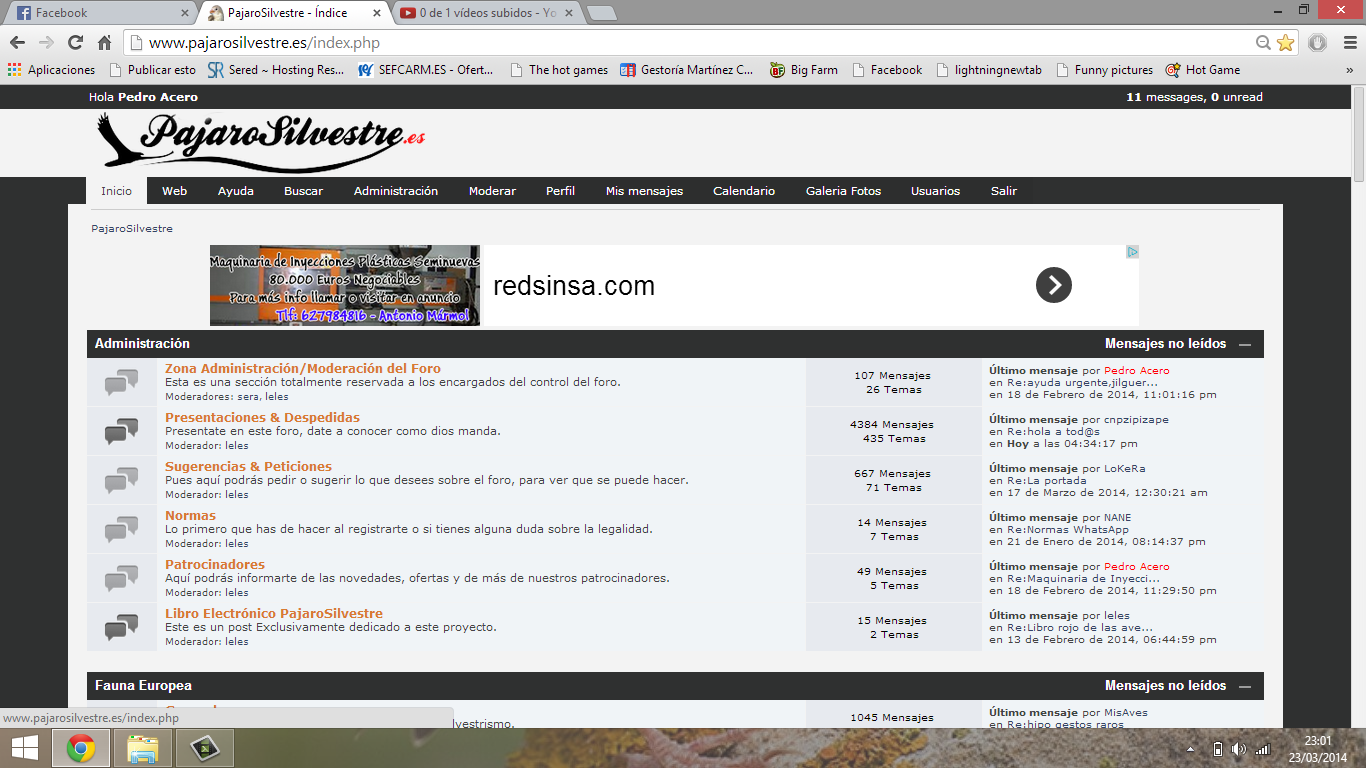The height and width of the screenshot is (768, 1366).
Task: Expand the bookmarks bar overflow chevron
Action: (x=1349, y=70)
